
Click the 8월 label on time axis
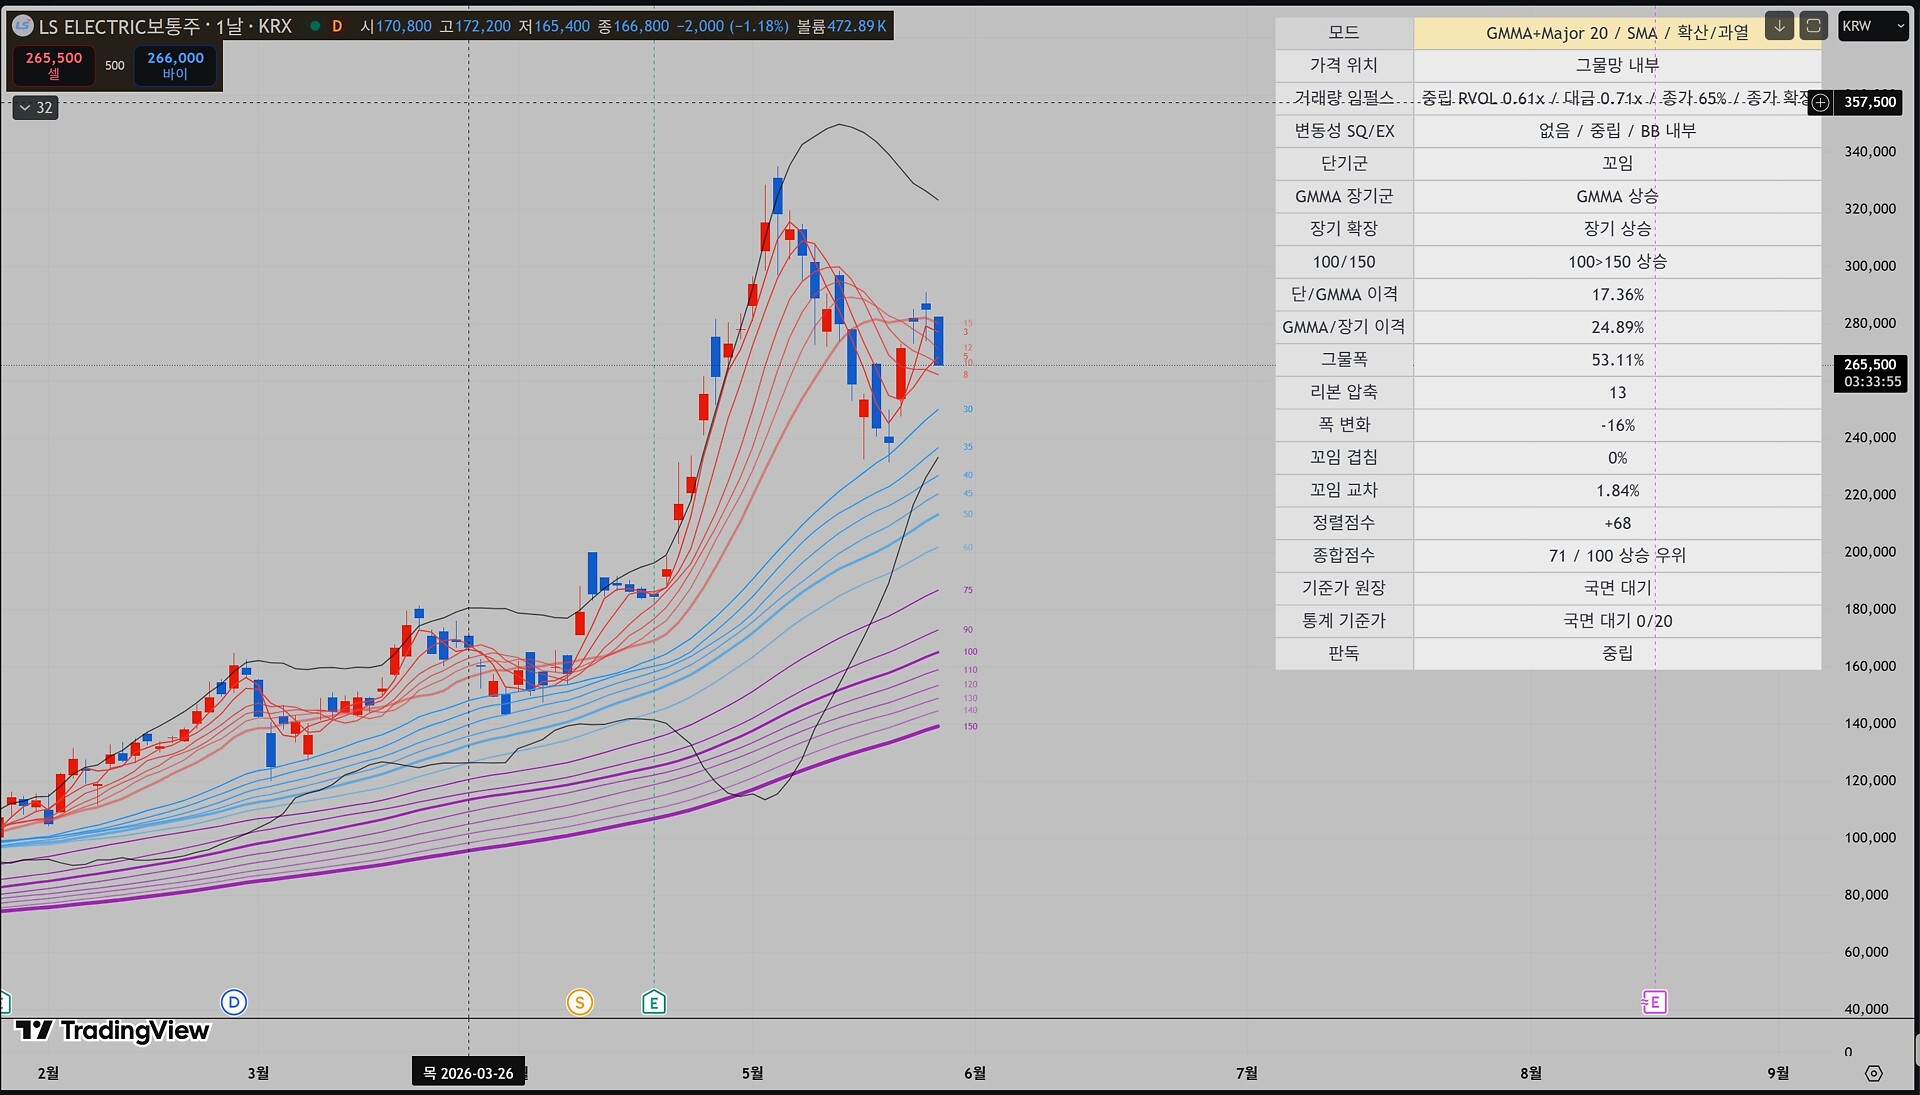click(1530, 1073)
